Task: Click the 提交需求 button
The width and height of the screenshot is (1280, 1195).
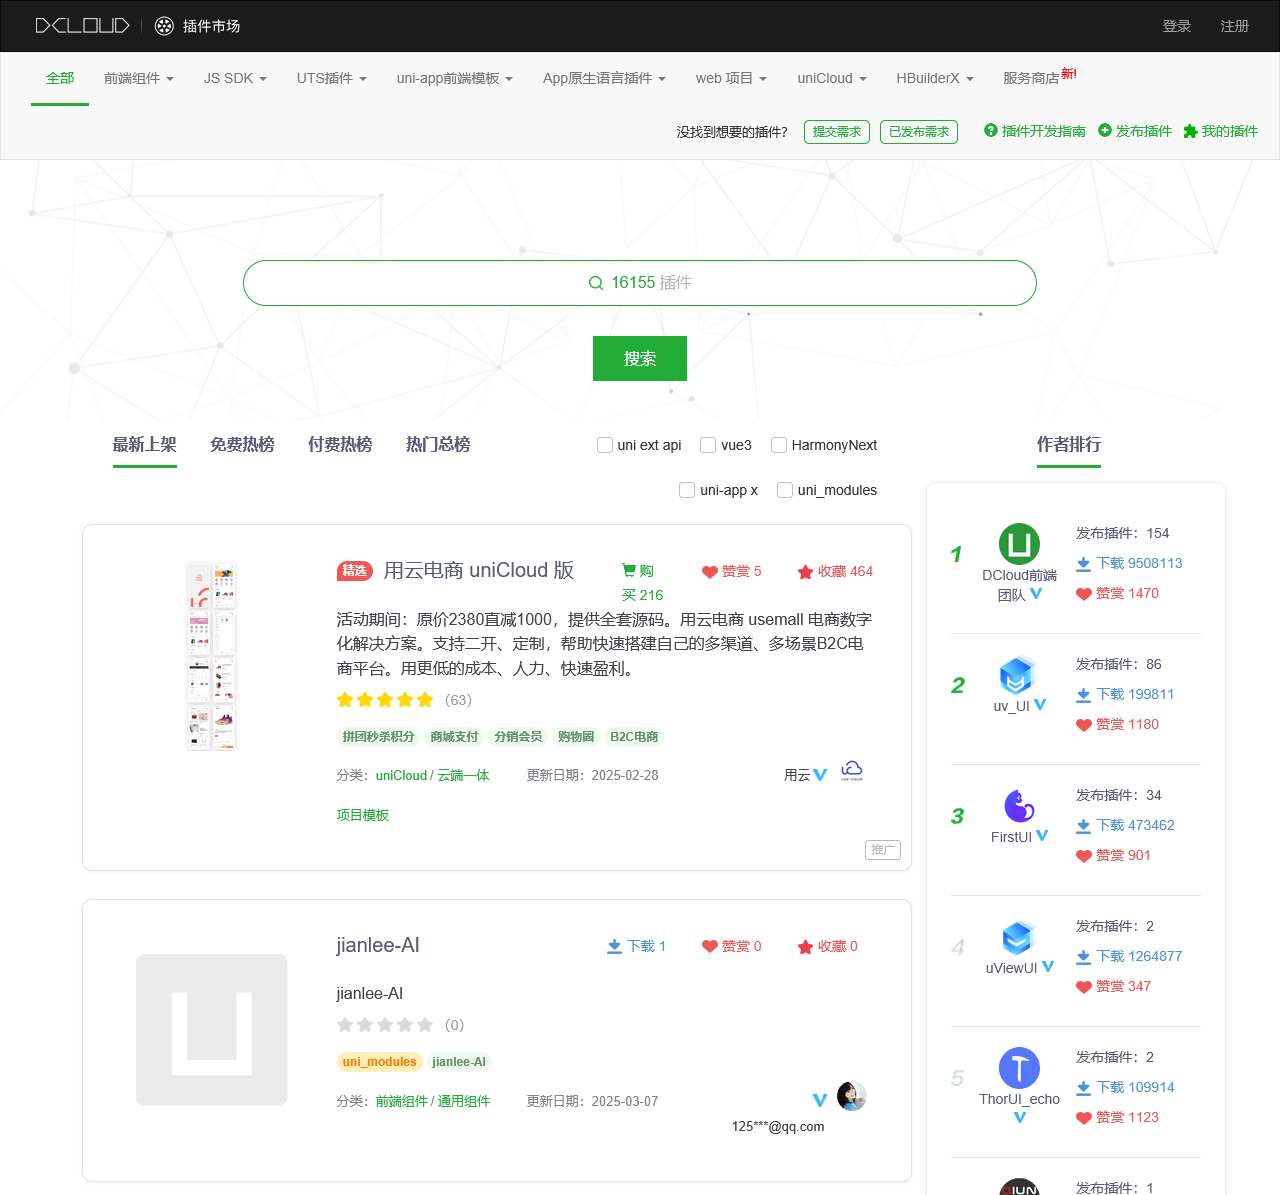Action: click(837, 132)
